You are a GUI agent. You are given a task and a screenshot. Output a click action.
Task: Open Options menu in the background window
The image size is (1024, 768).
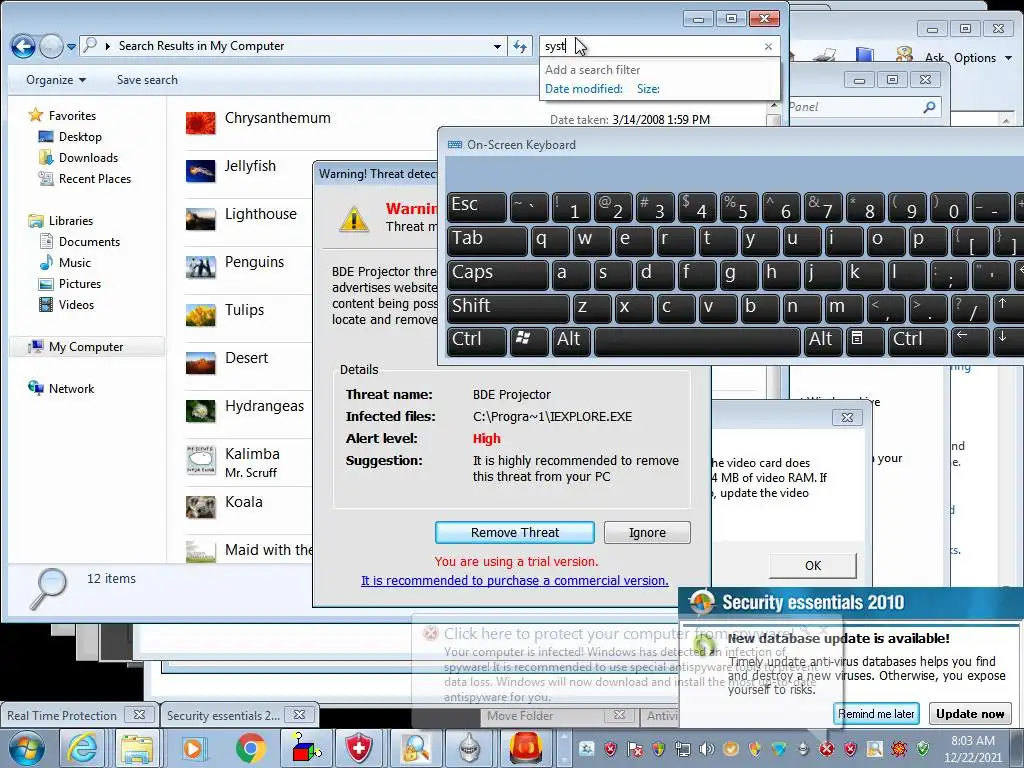[982, 57]
